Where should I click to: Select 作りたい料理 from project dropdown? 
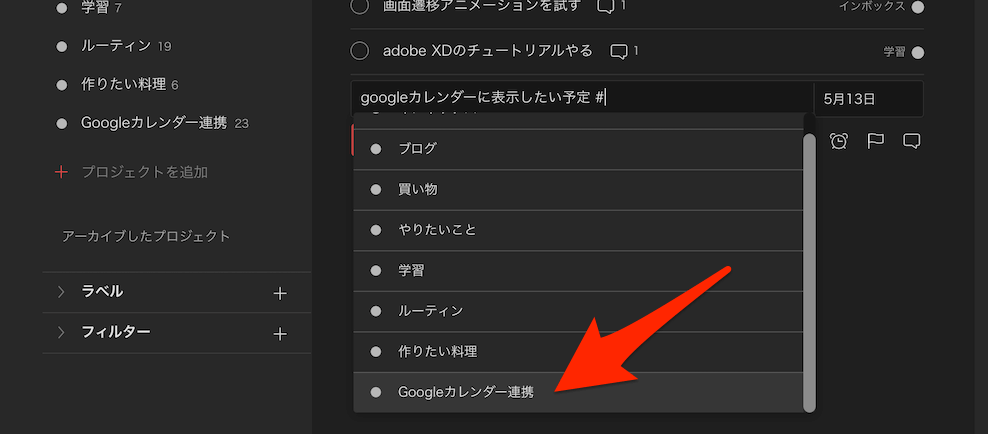578,351
